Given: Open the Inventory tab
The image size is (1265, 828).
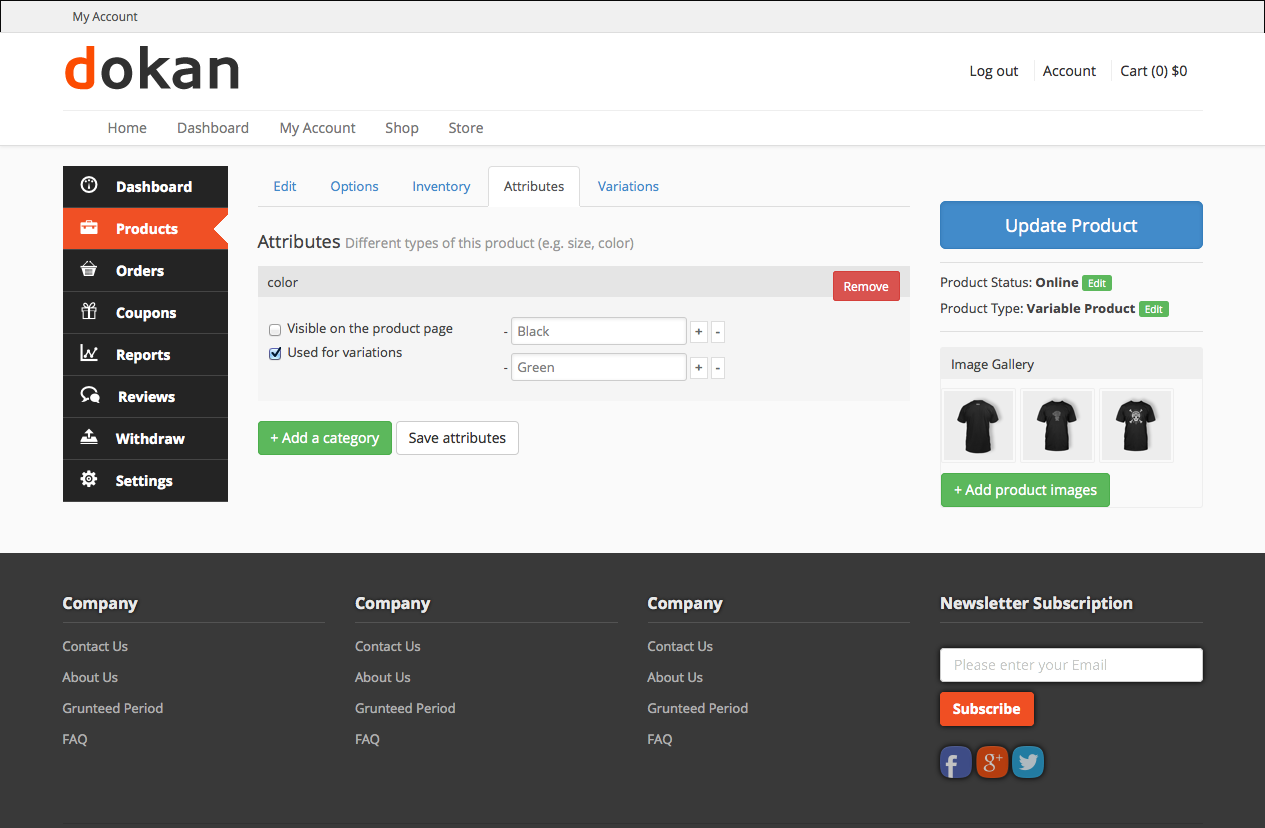Looking at the screenshot, I should coord(441,186).
